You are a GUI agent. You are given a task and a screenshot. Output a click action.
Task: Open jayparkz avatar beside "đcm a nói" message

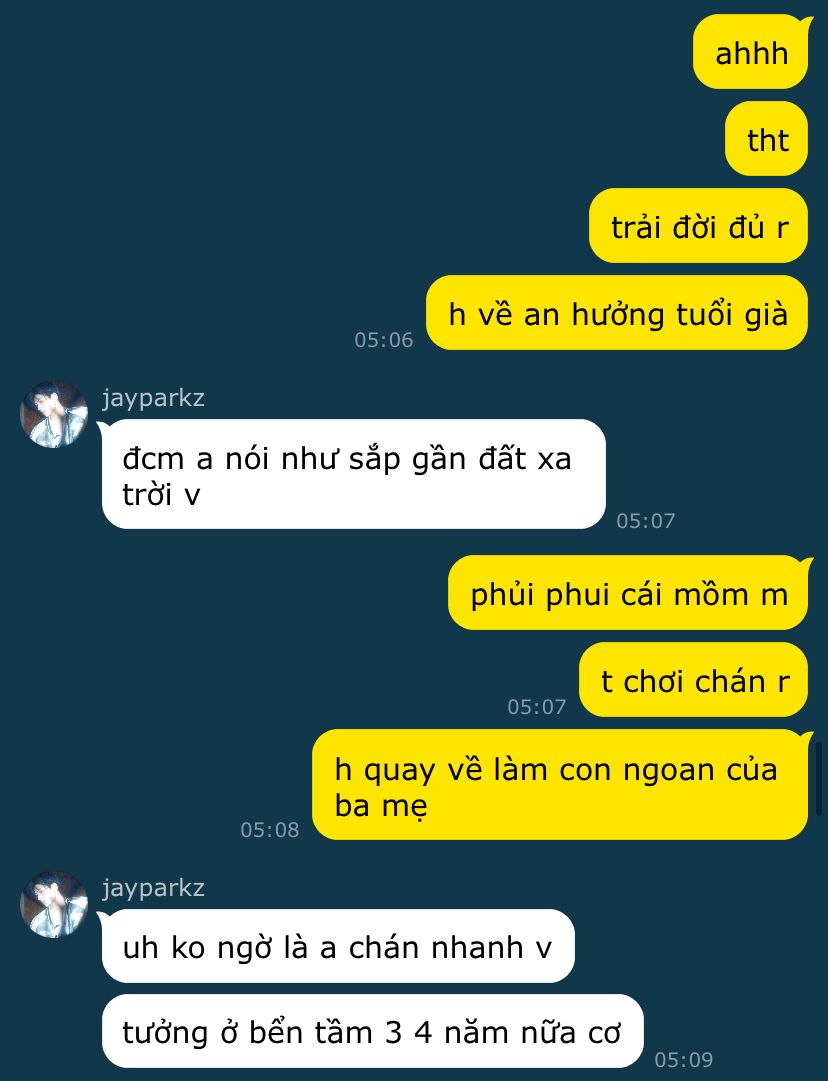click(x=54, y=414)
